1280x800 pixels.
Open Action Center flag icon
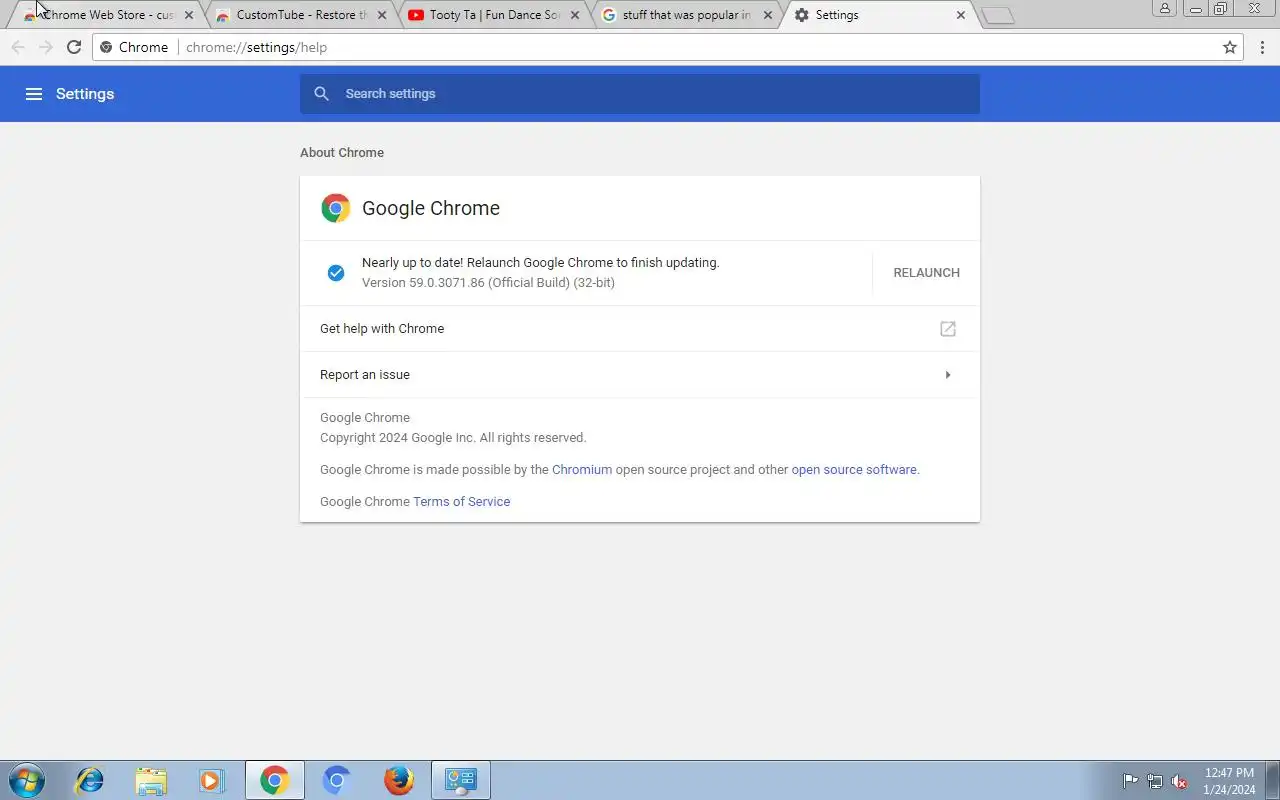click(x=1131, y=781)
